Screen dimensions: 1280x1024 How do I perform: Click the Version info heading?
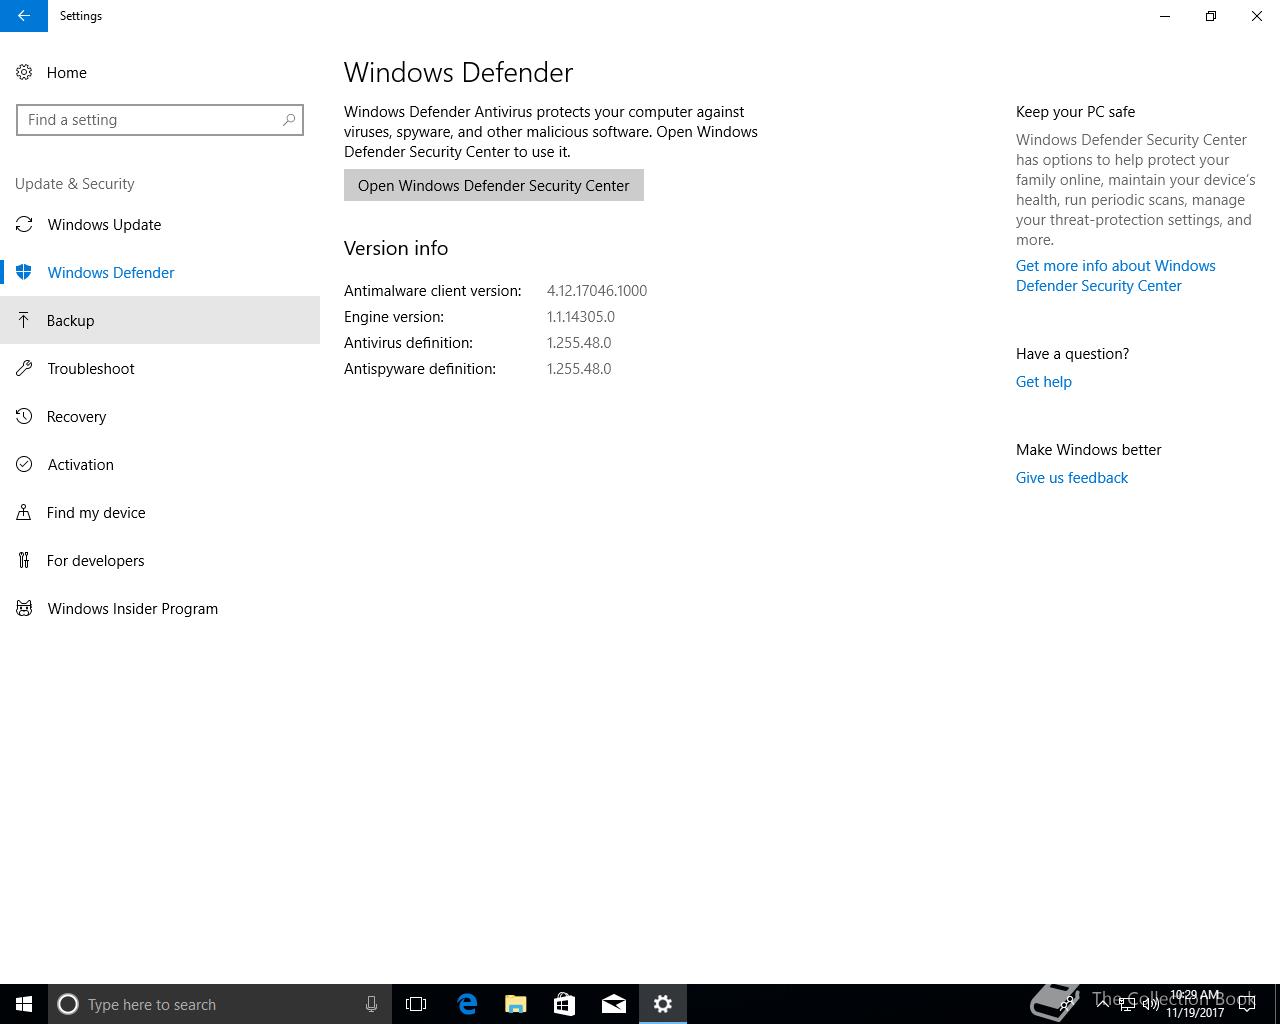pyautogui.click(x=396, y=248)
